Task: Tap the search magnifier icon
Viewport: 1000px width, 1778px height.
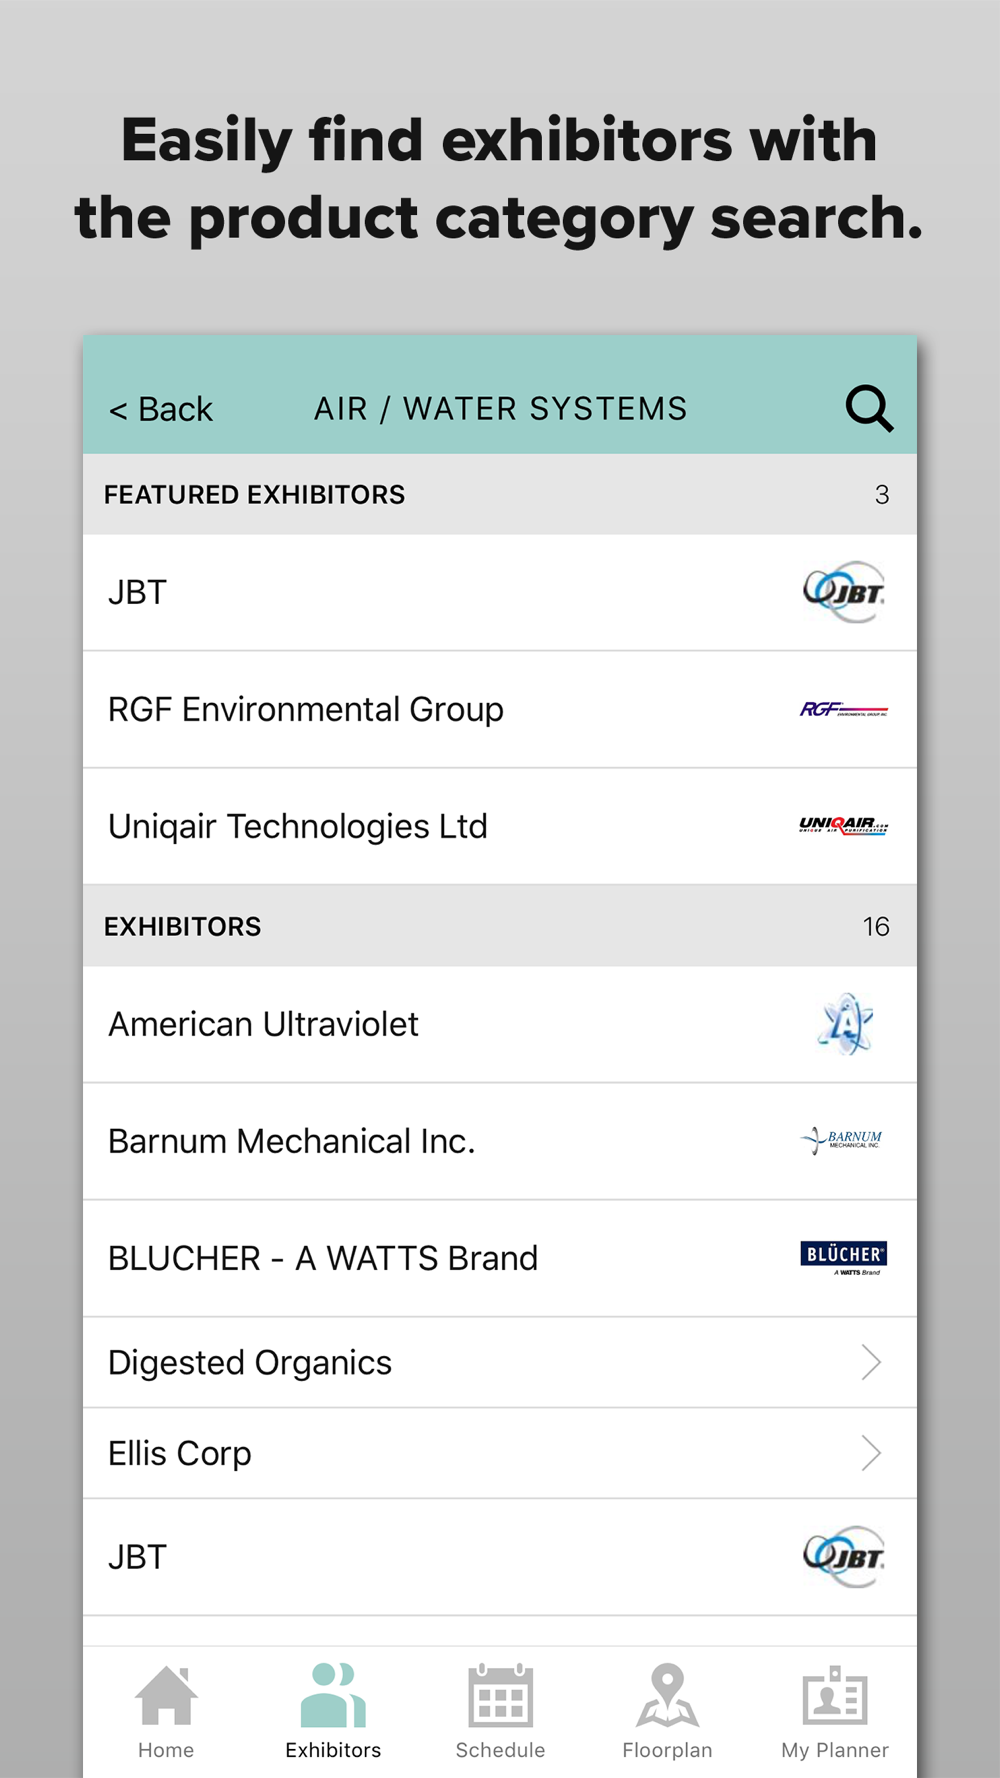Action: point(869,408)
